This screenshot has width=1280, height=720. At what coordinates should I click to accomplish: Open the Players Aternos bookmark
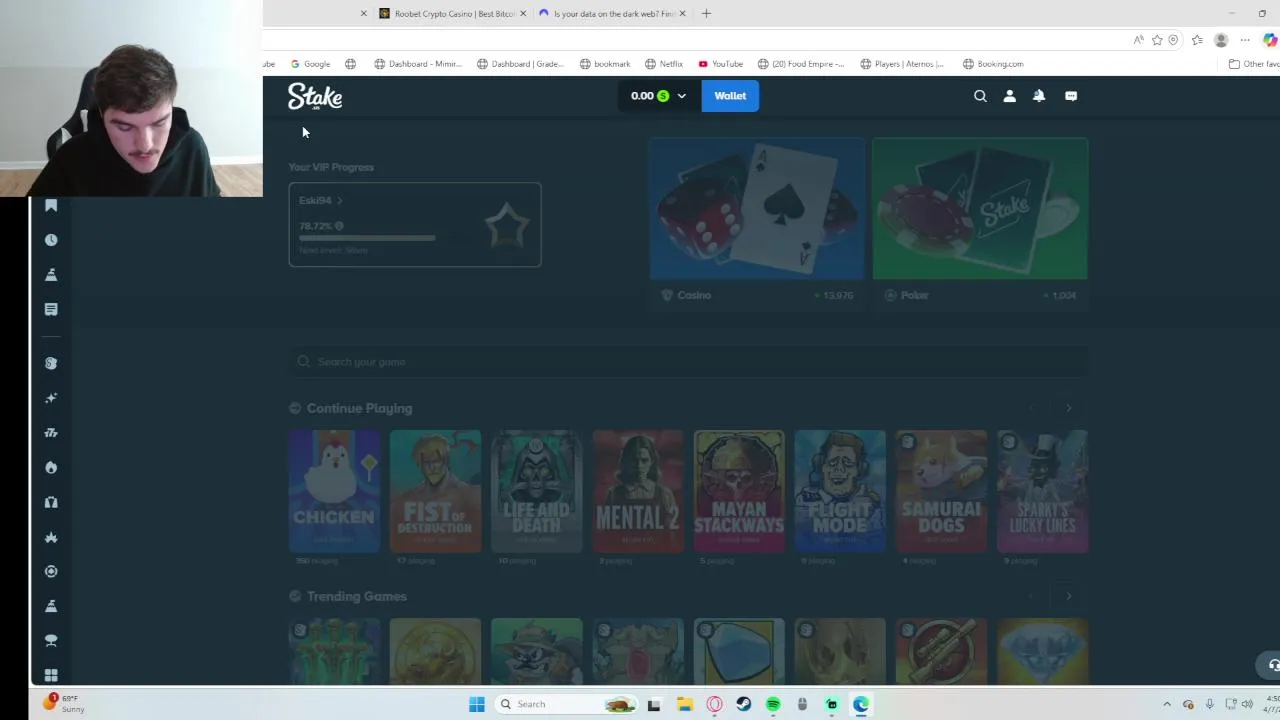902,64
